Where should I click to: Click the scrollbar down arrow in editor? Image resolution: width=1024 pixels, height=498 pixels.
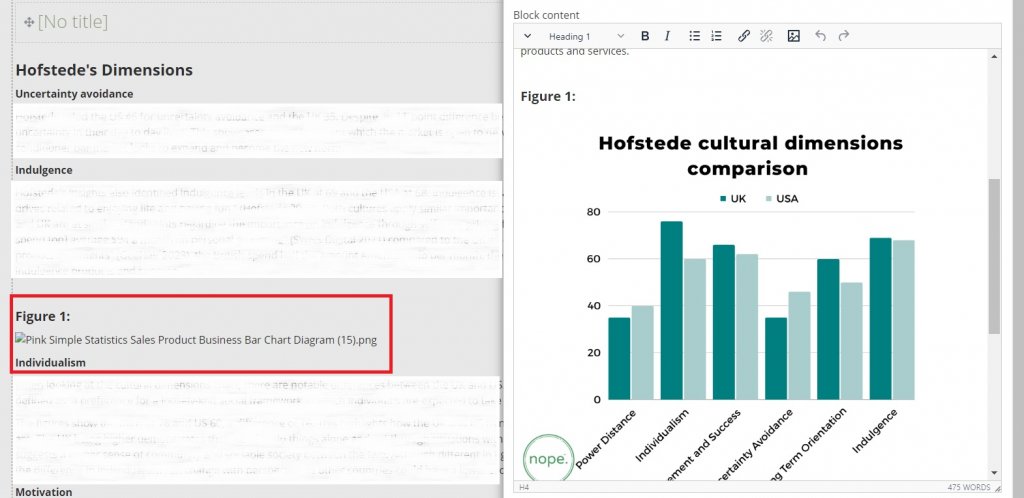pos(993,471)
